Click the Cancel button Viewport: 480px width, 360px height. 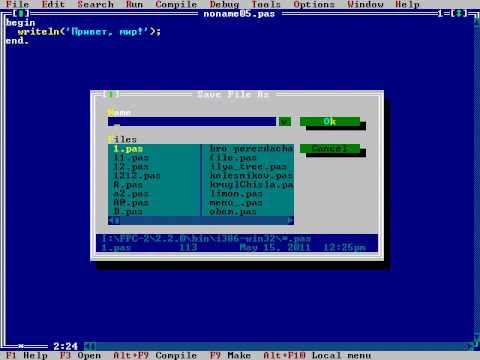tap(330, 148)
